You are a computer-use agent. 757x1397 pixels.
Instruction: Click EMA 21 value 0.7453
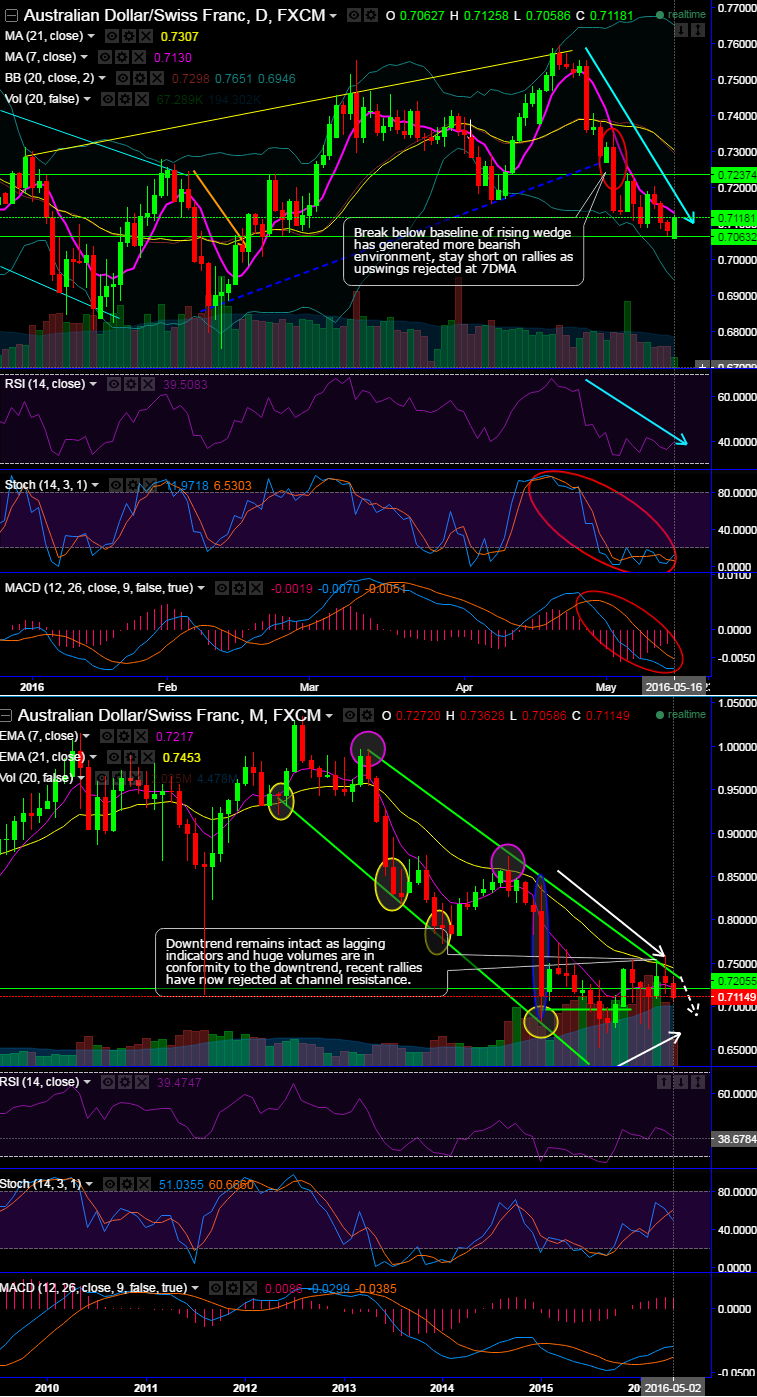coord(181,757)
